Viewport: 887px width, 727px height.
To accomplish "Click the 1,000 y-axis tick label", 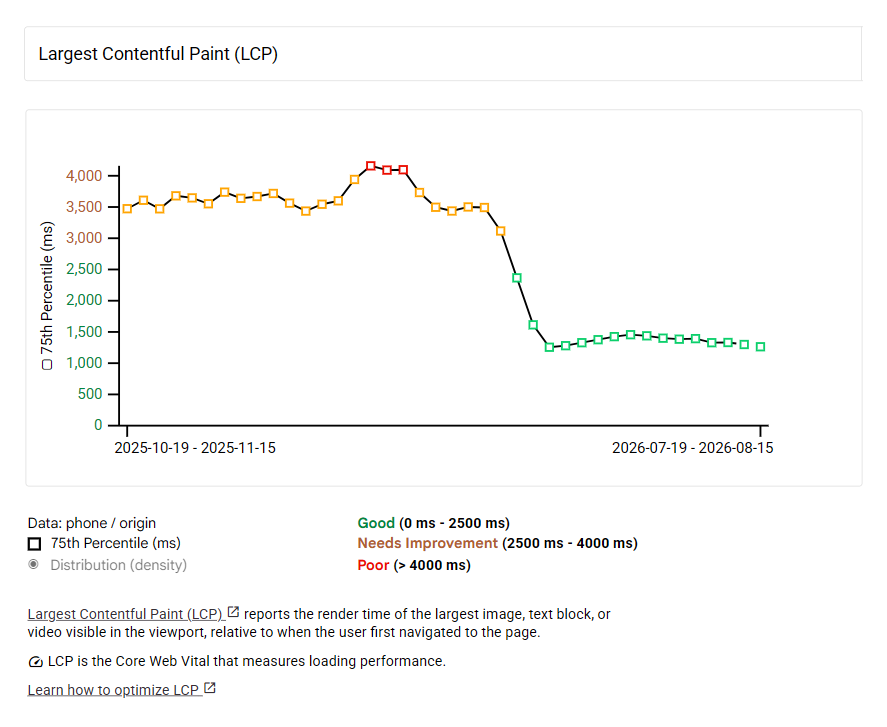I will point(84,363).
